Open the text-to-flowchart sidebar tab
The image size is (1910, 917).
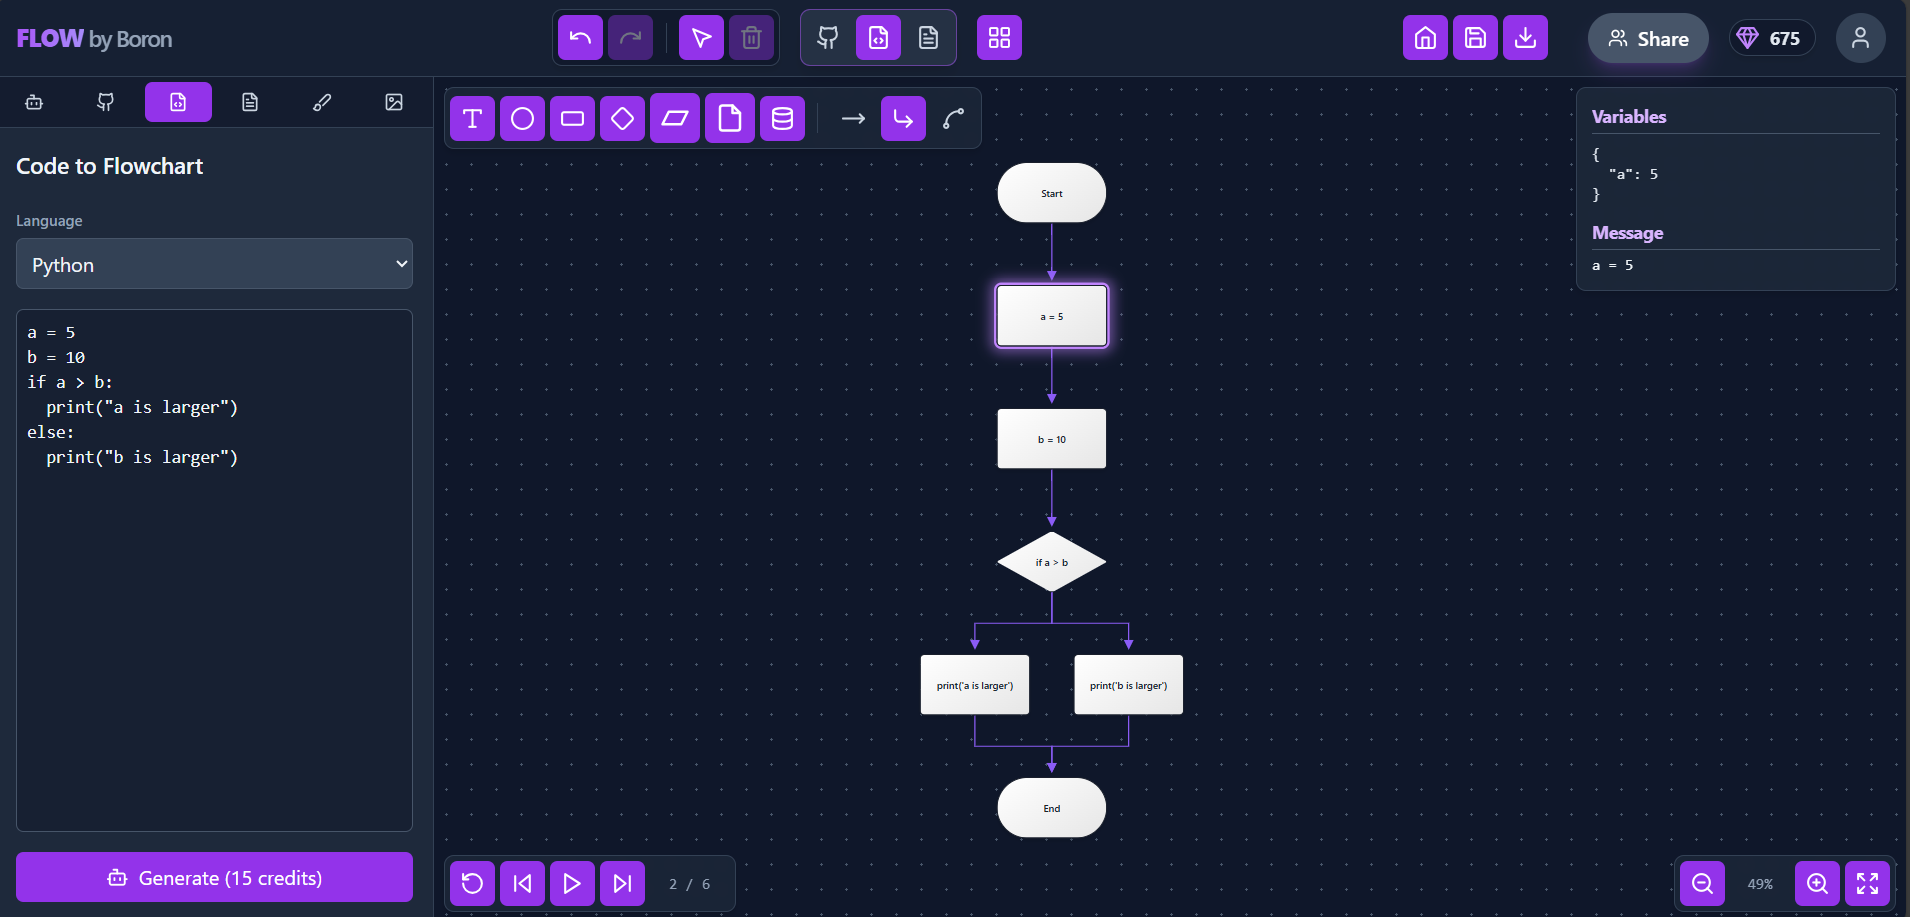click(x=250, y=102)
